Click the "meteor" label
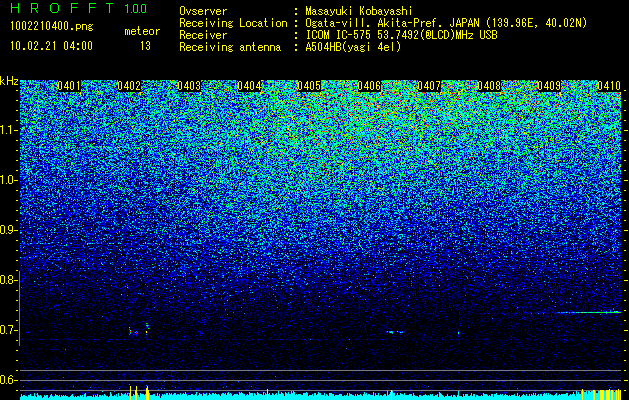This screenshot has width=629, height=400. pyautogui.click(x=142, y=31)
